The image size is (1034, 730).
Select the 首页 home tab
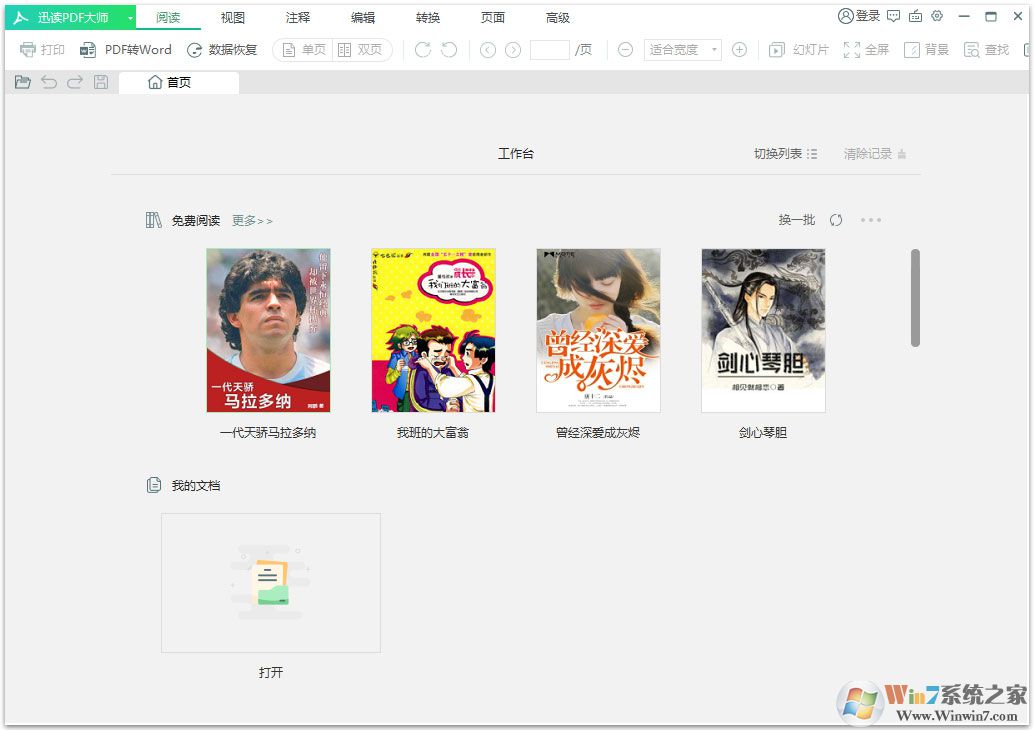178,83
